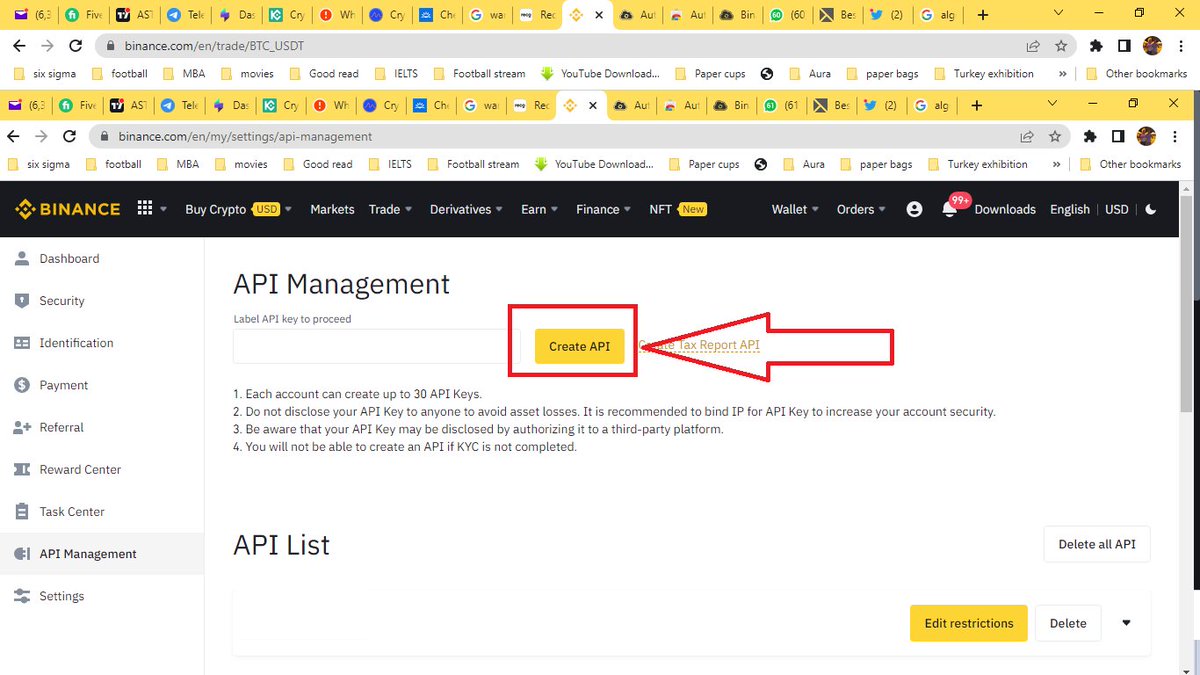Click the Create API button
This screenshot has width=1200, height=675.
[580, 346]
